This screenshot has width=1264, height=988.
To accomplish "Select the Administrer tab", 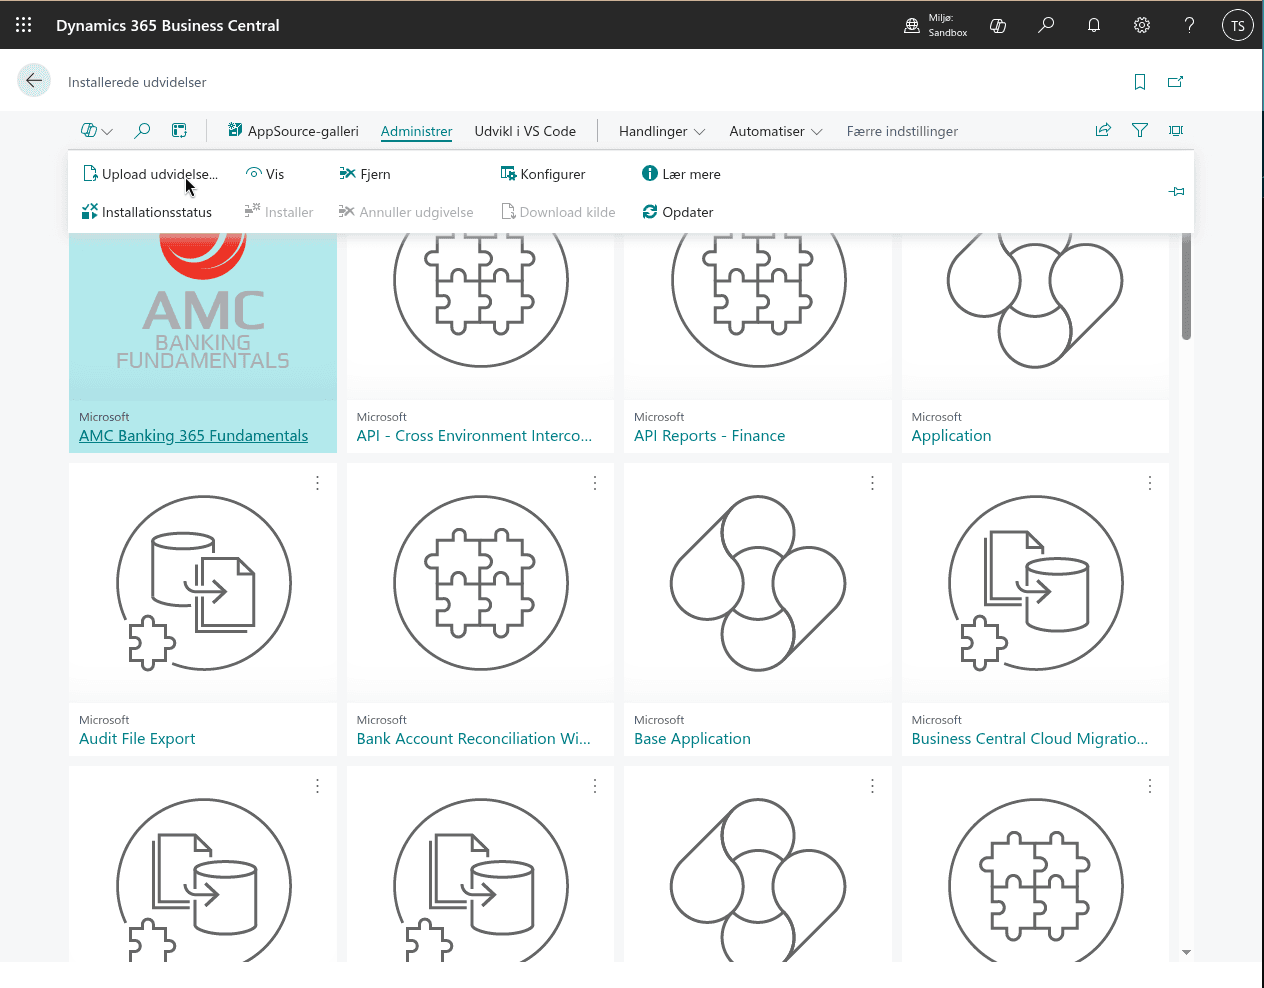I will [x=416, y=131].
